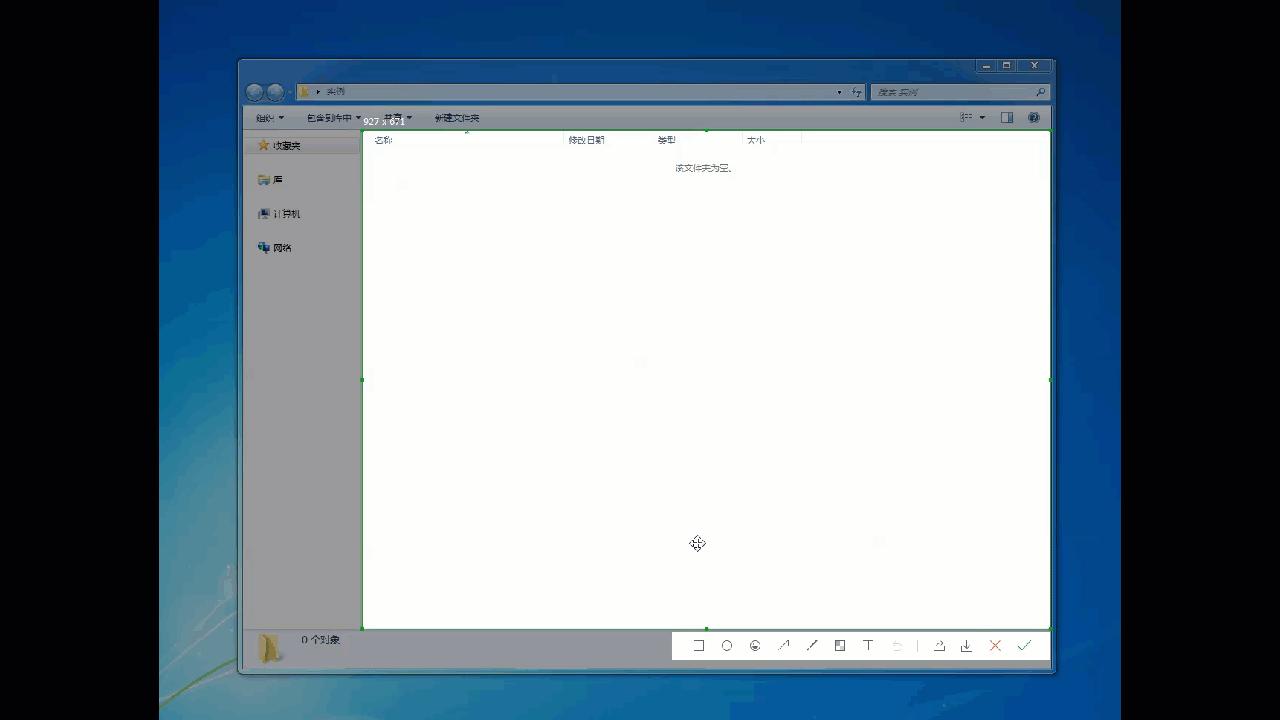Click the 0 个对象 status text
The width and height of the screenshot is (1280, 720).
click(x=321, y=640)
